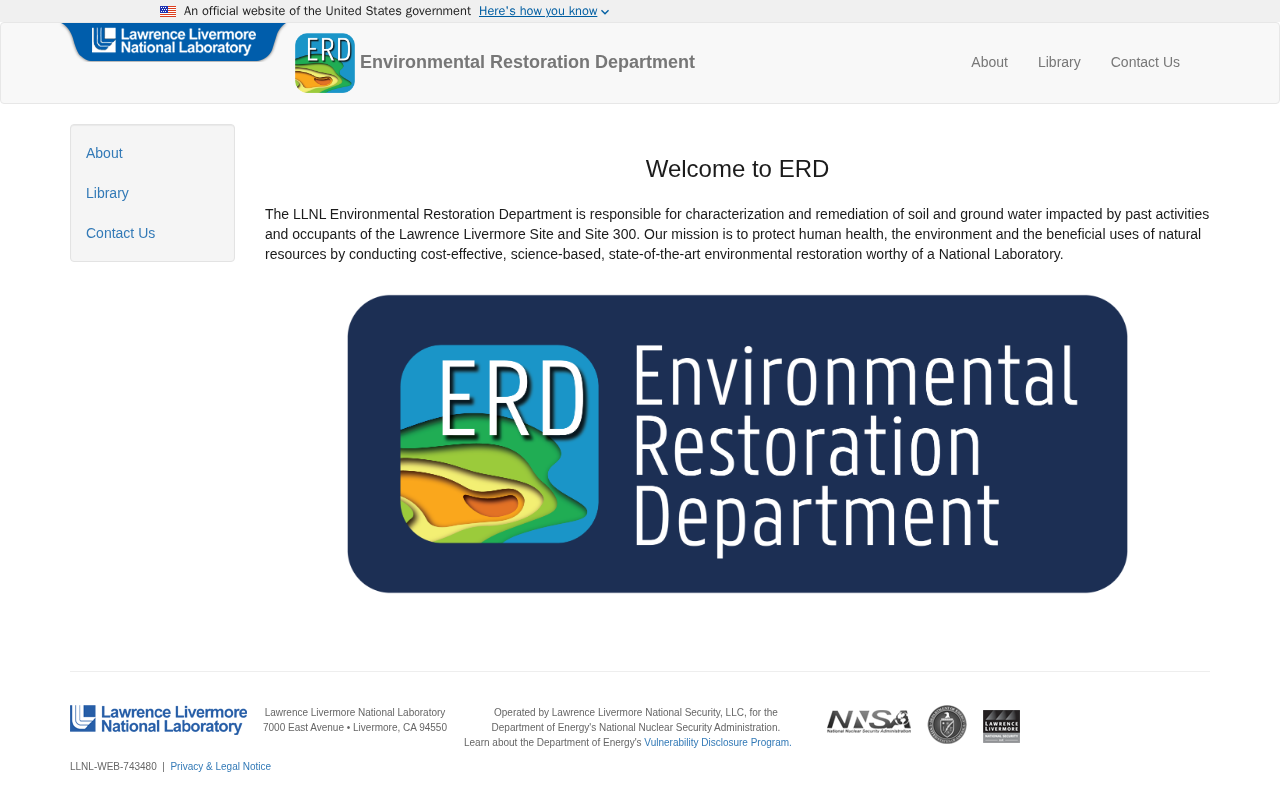This screenshot has height=800, width=1280.
Task: Click the Department of Energy seal icon
Action: pyautogui.click(x=947, y=725)
